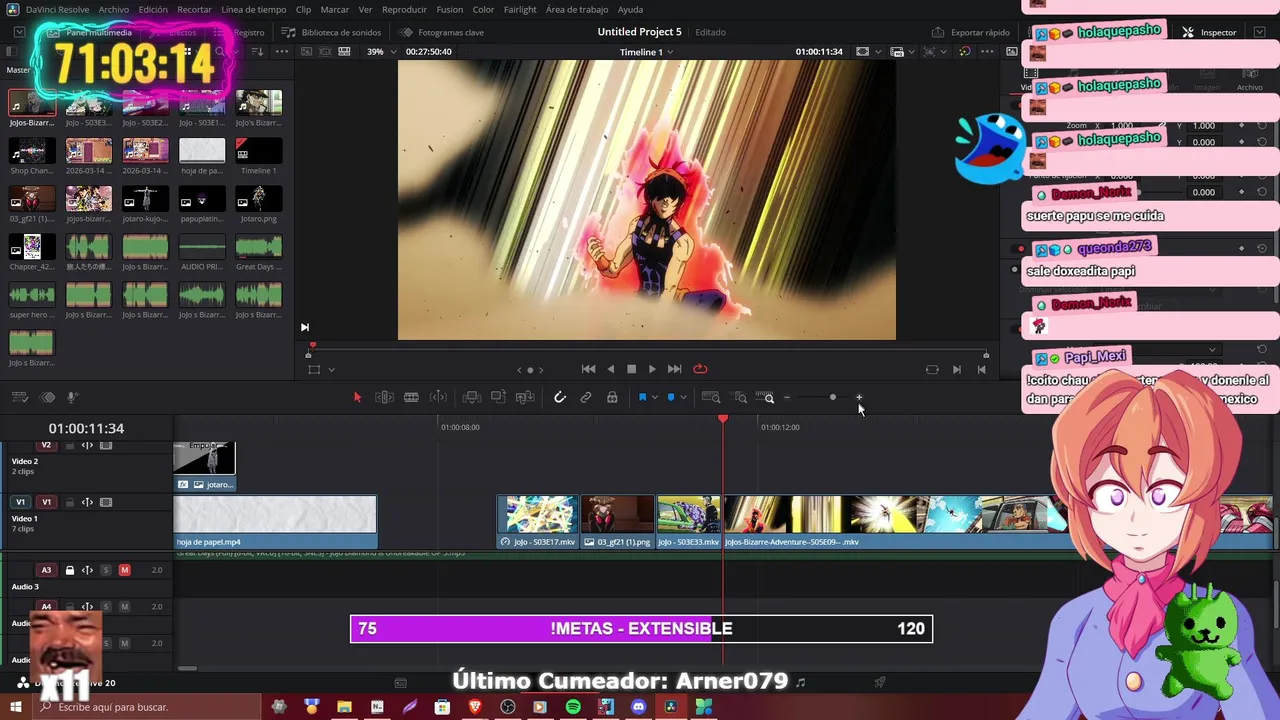Click Exportar rápido button
This screenshot has width=1280, height=720.
click(x=971, y=32)
